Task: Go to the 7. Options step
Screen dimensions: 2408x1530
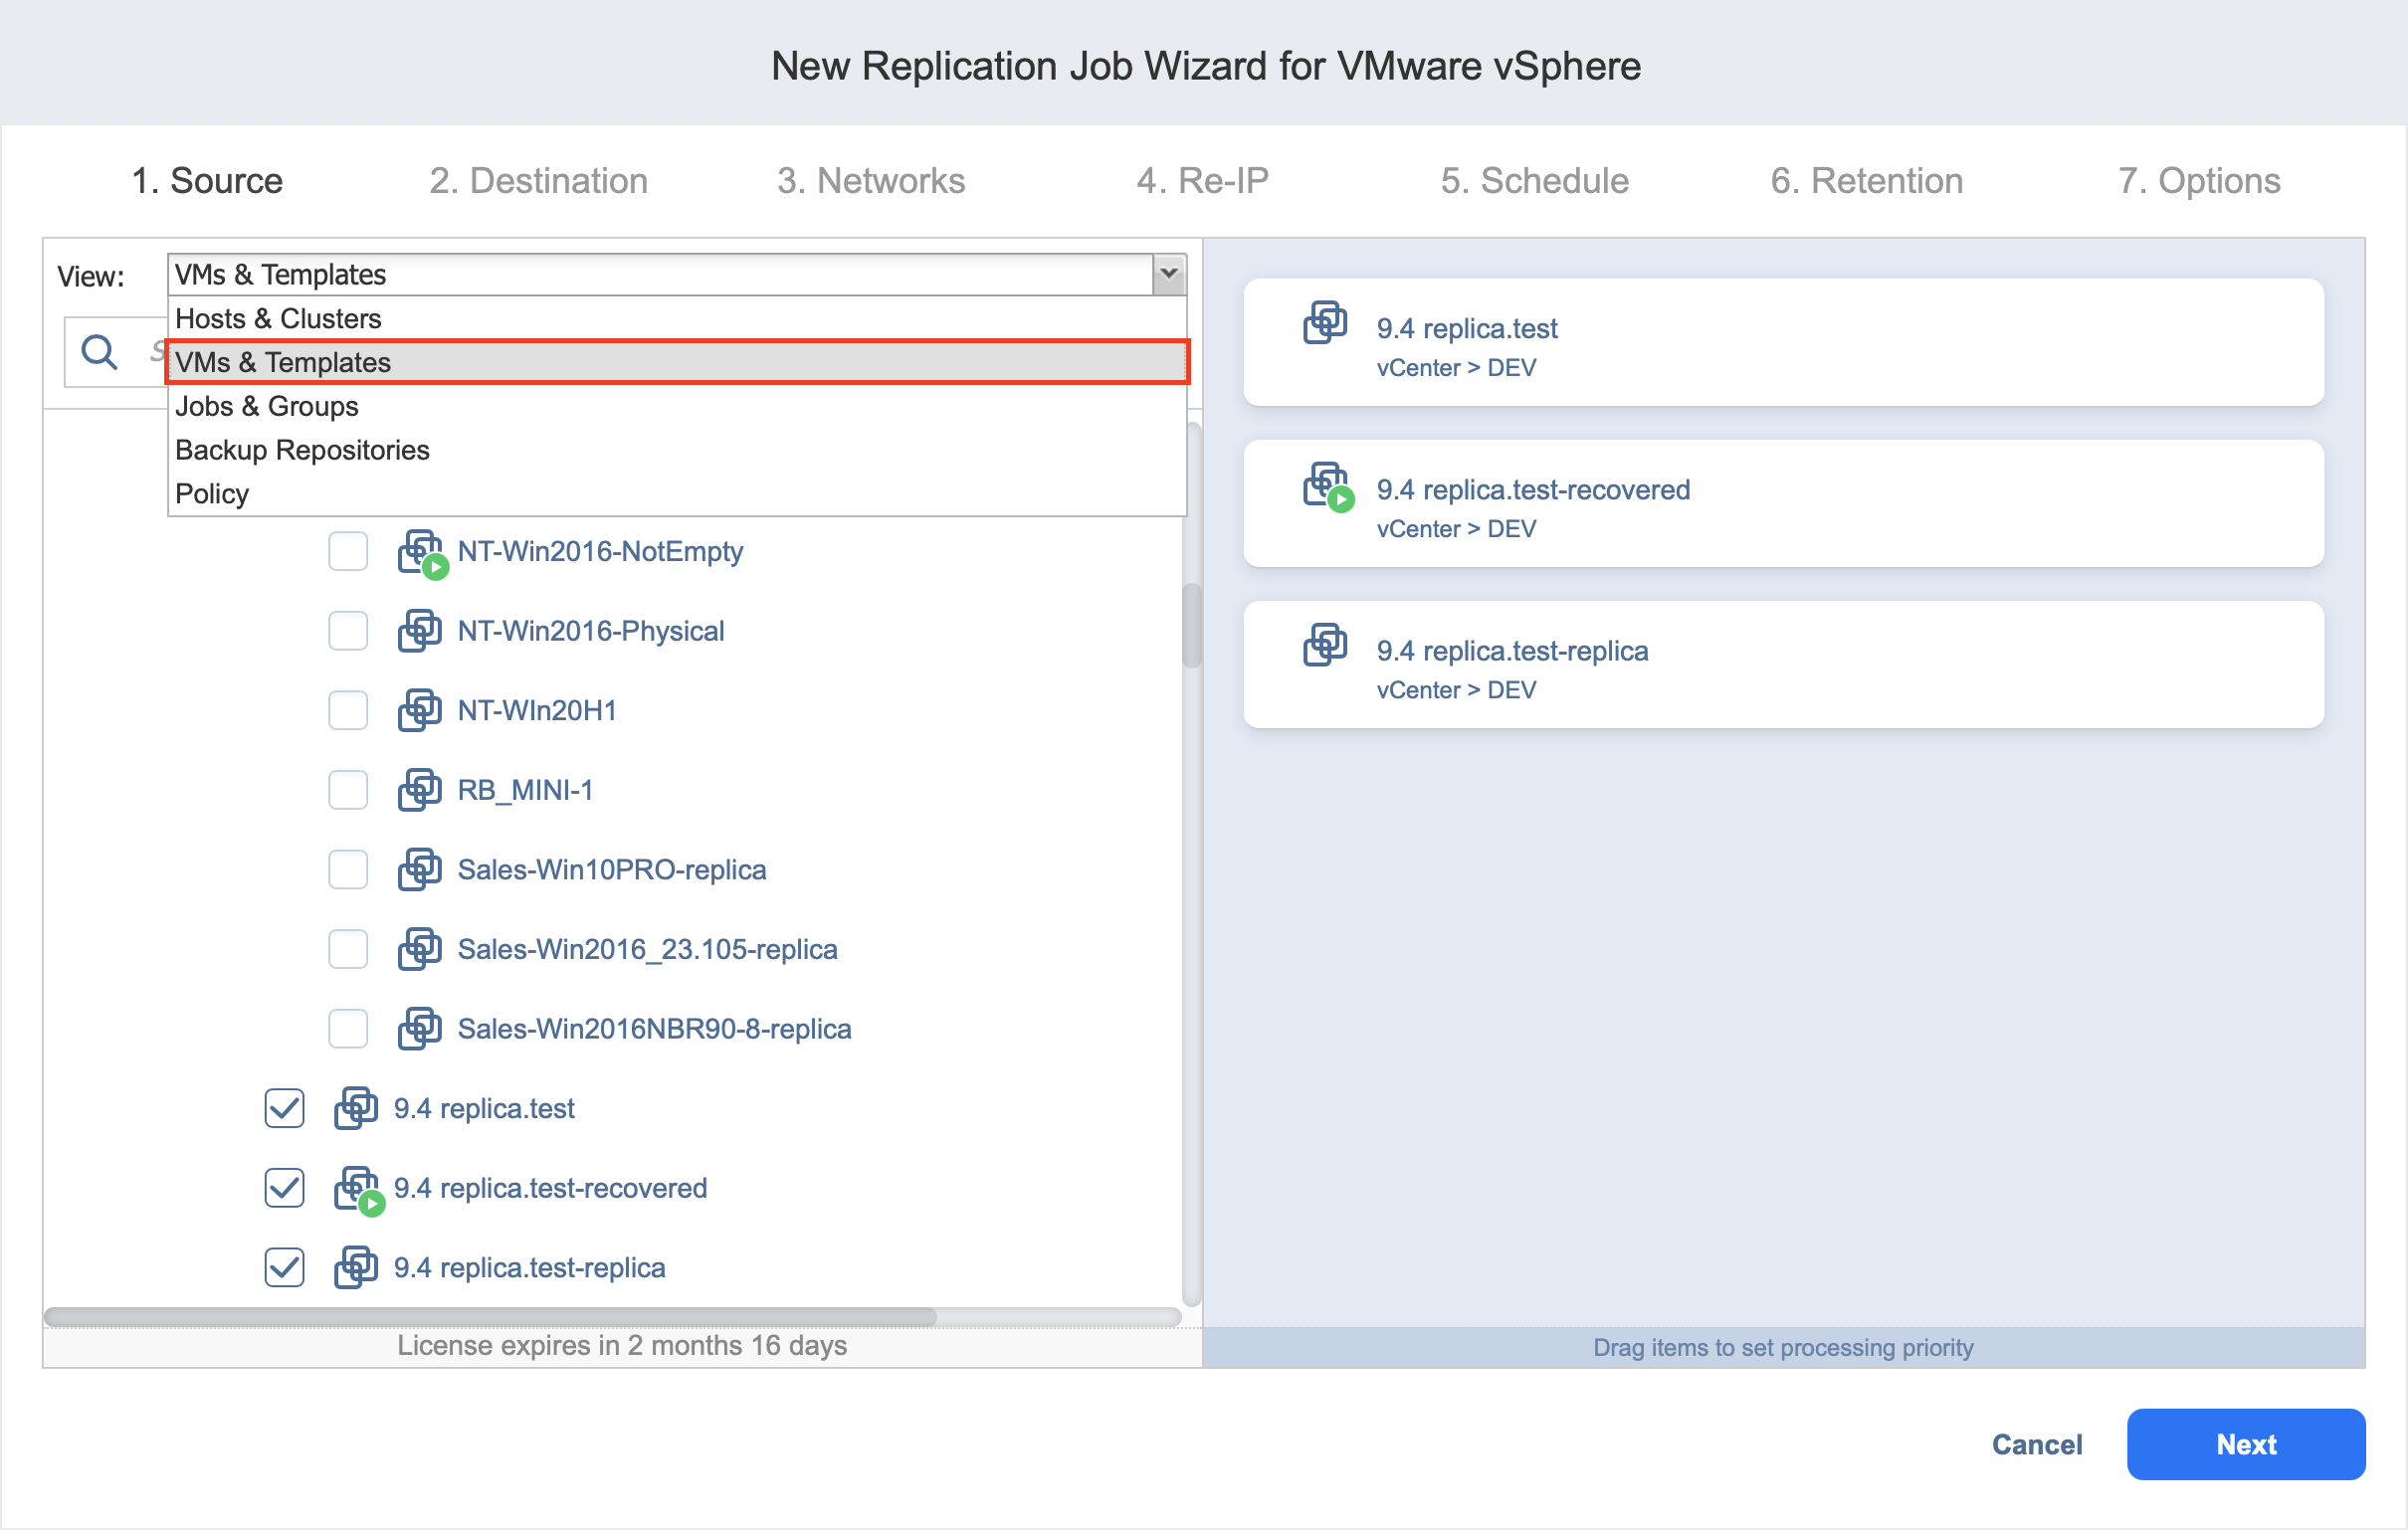Action: [2199, 181]
